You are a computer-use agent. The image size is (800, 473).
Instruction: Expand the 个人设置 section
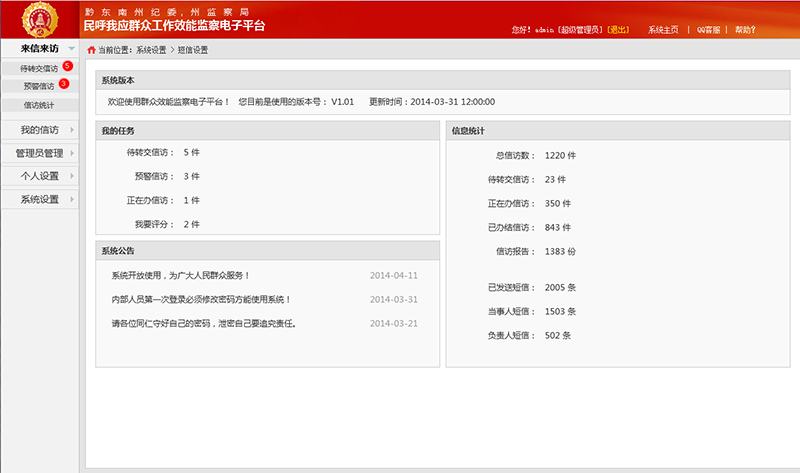(72, 176)
